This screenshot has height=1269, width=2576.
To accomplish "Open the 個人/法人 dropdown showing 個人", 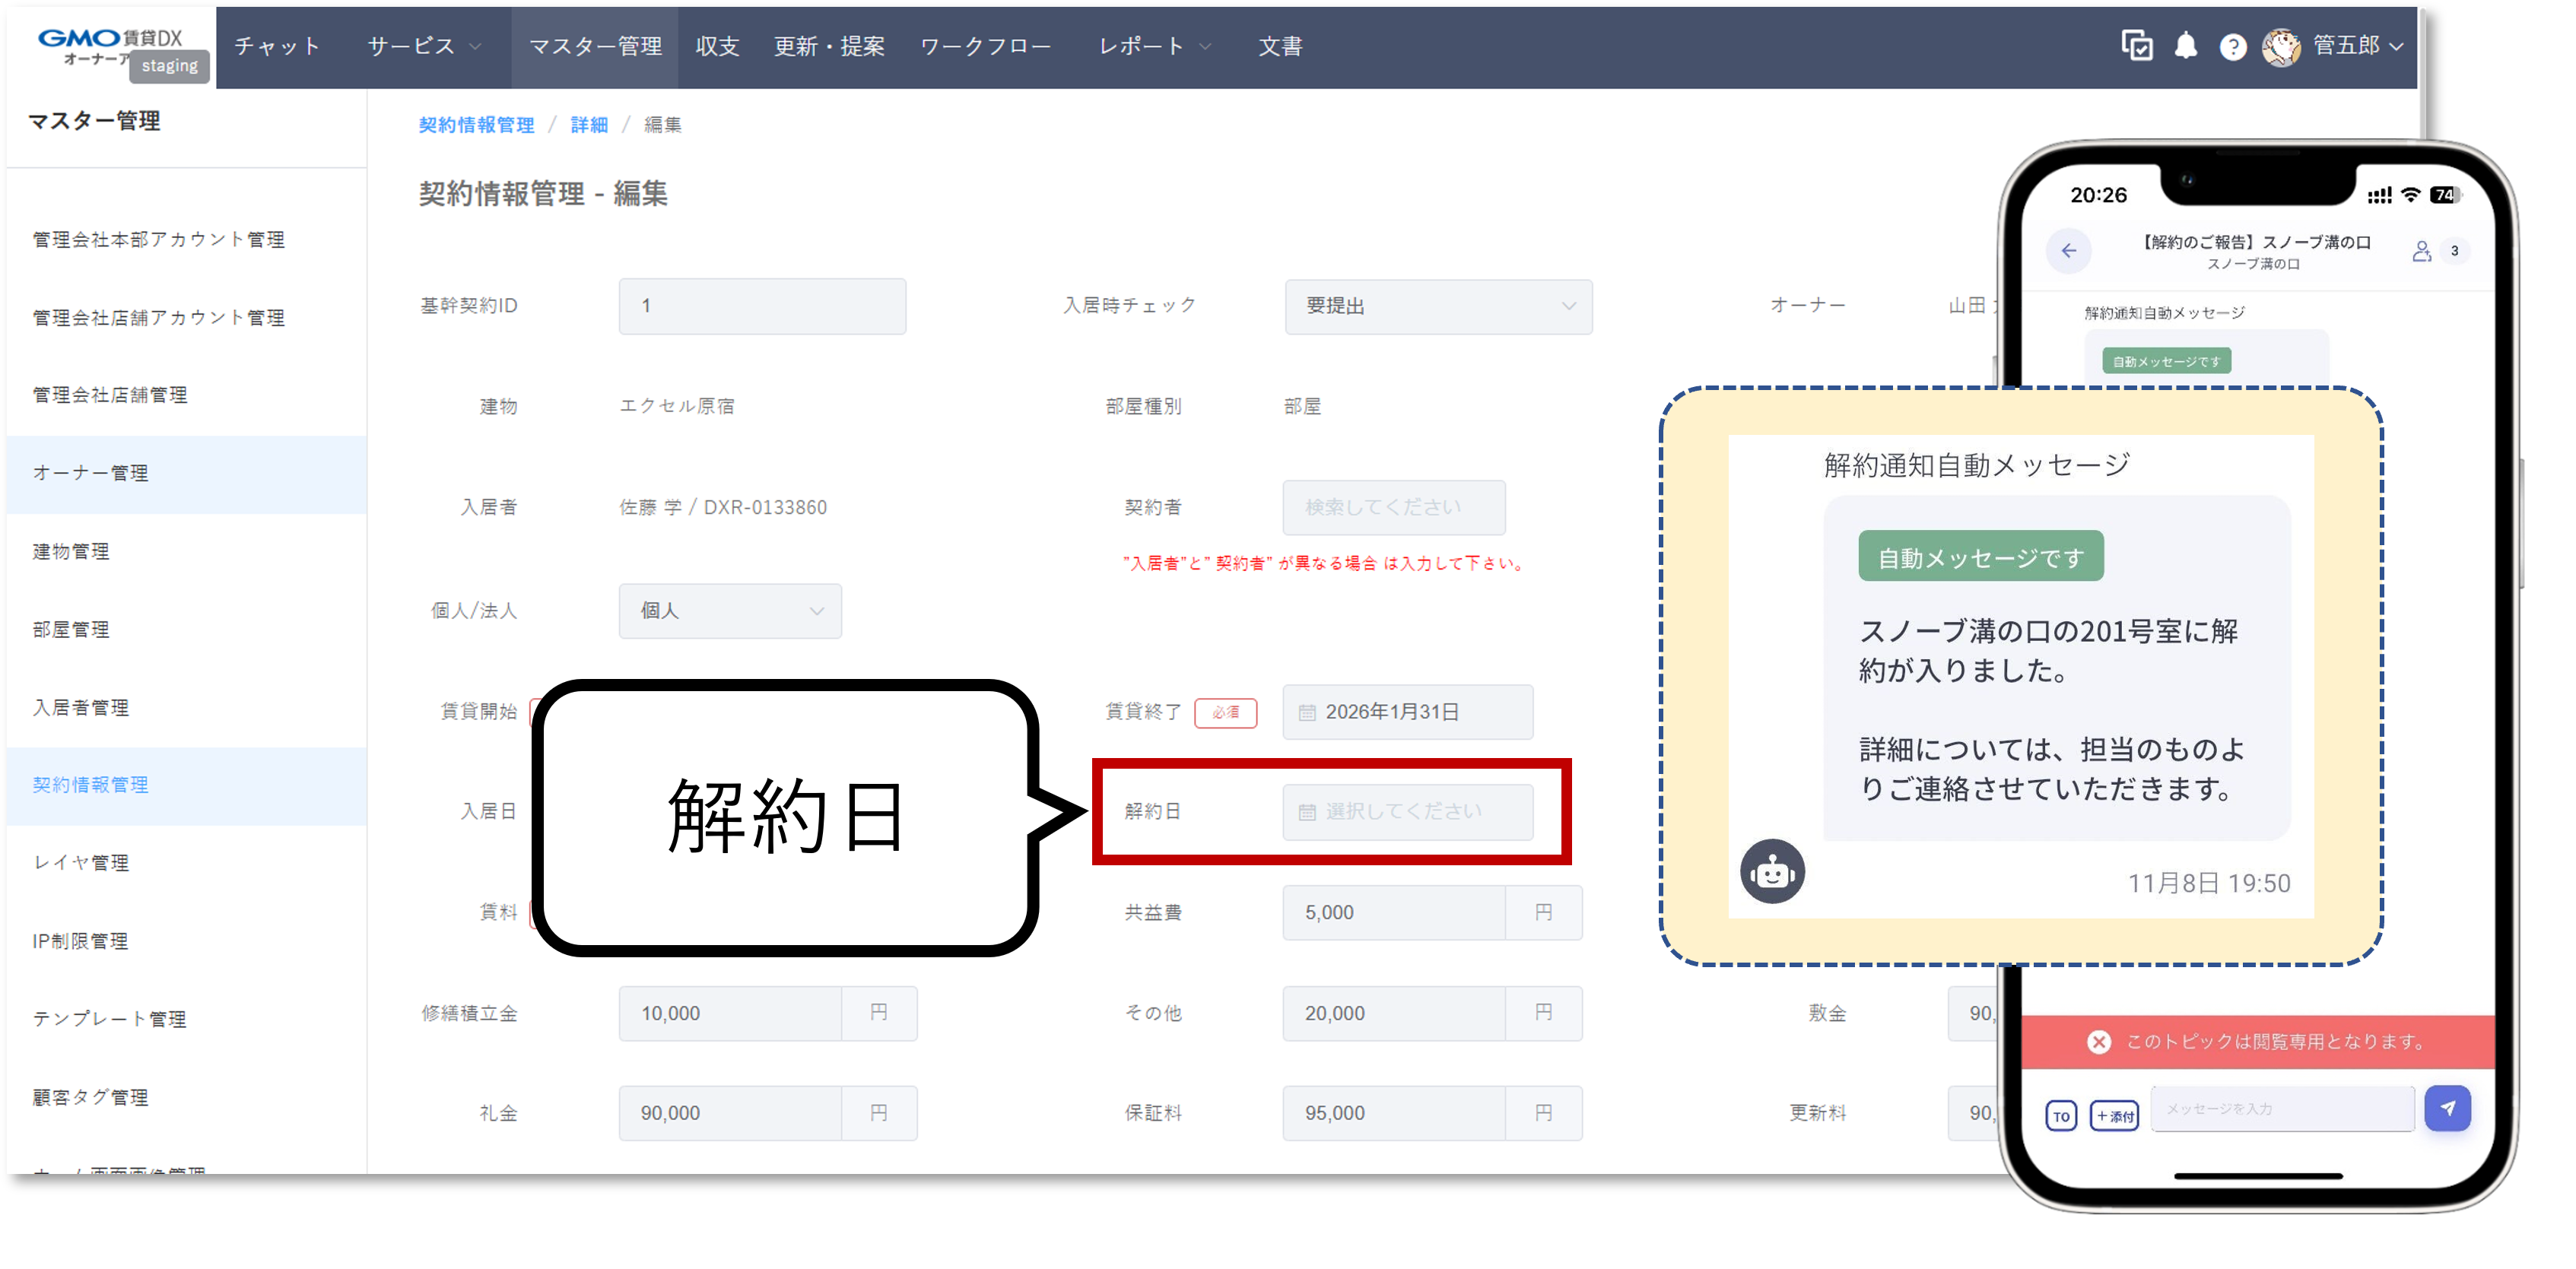I will tap(731, 611).
